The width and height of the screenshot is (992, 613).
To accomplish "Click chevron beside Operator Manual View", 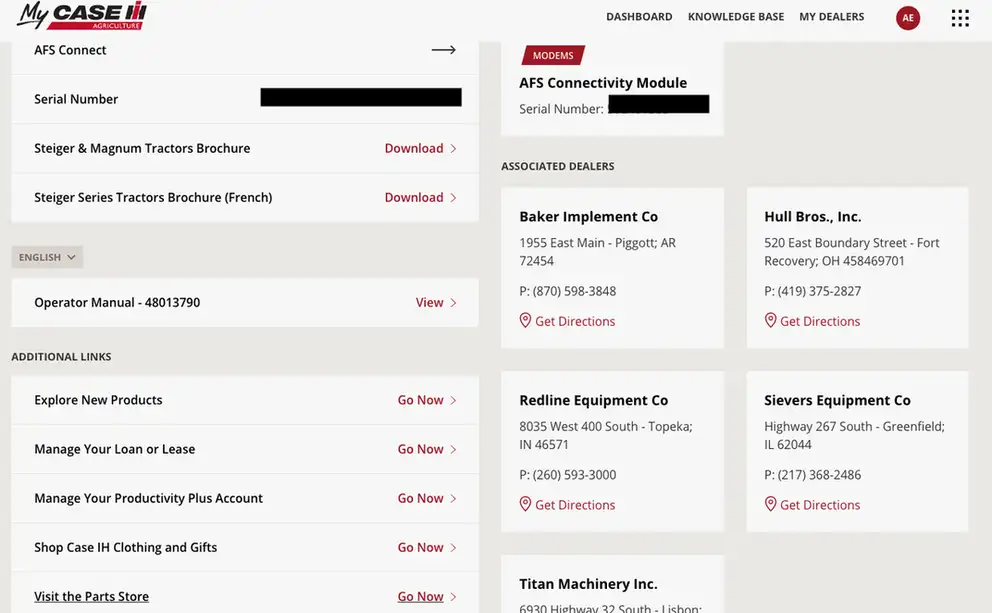I will pyautogui.click(x=453, y=303).
